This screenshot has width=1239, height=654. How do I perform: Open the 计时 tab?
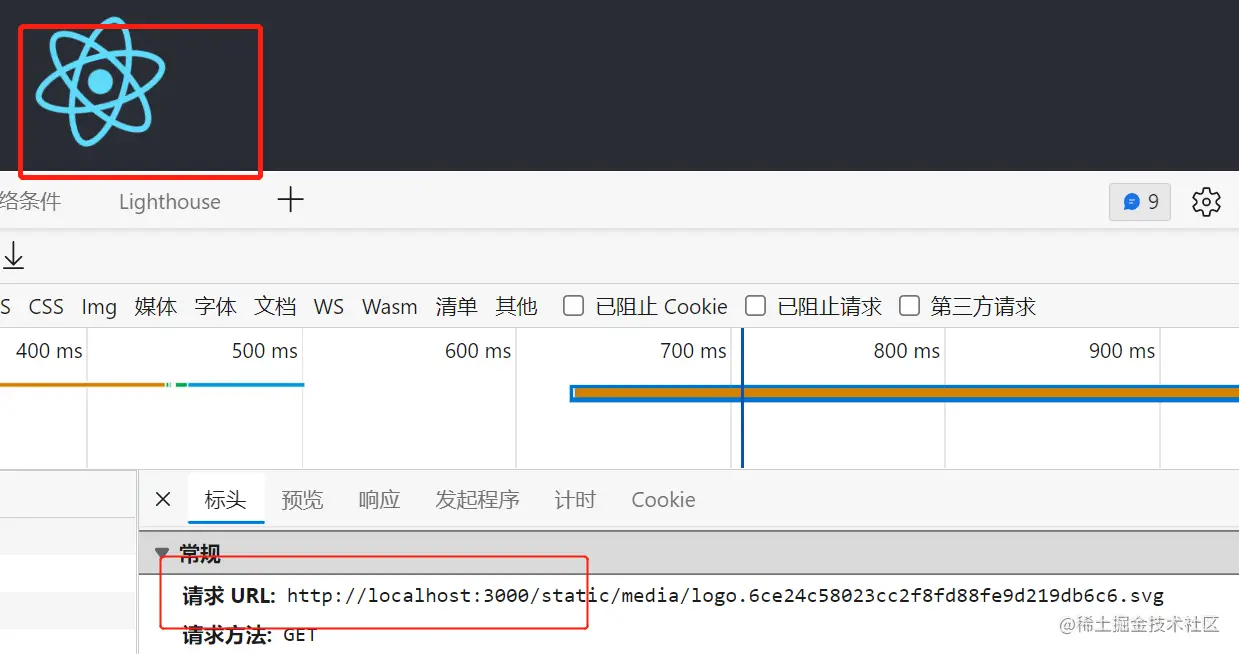(x=575, y=500)
